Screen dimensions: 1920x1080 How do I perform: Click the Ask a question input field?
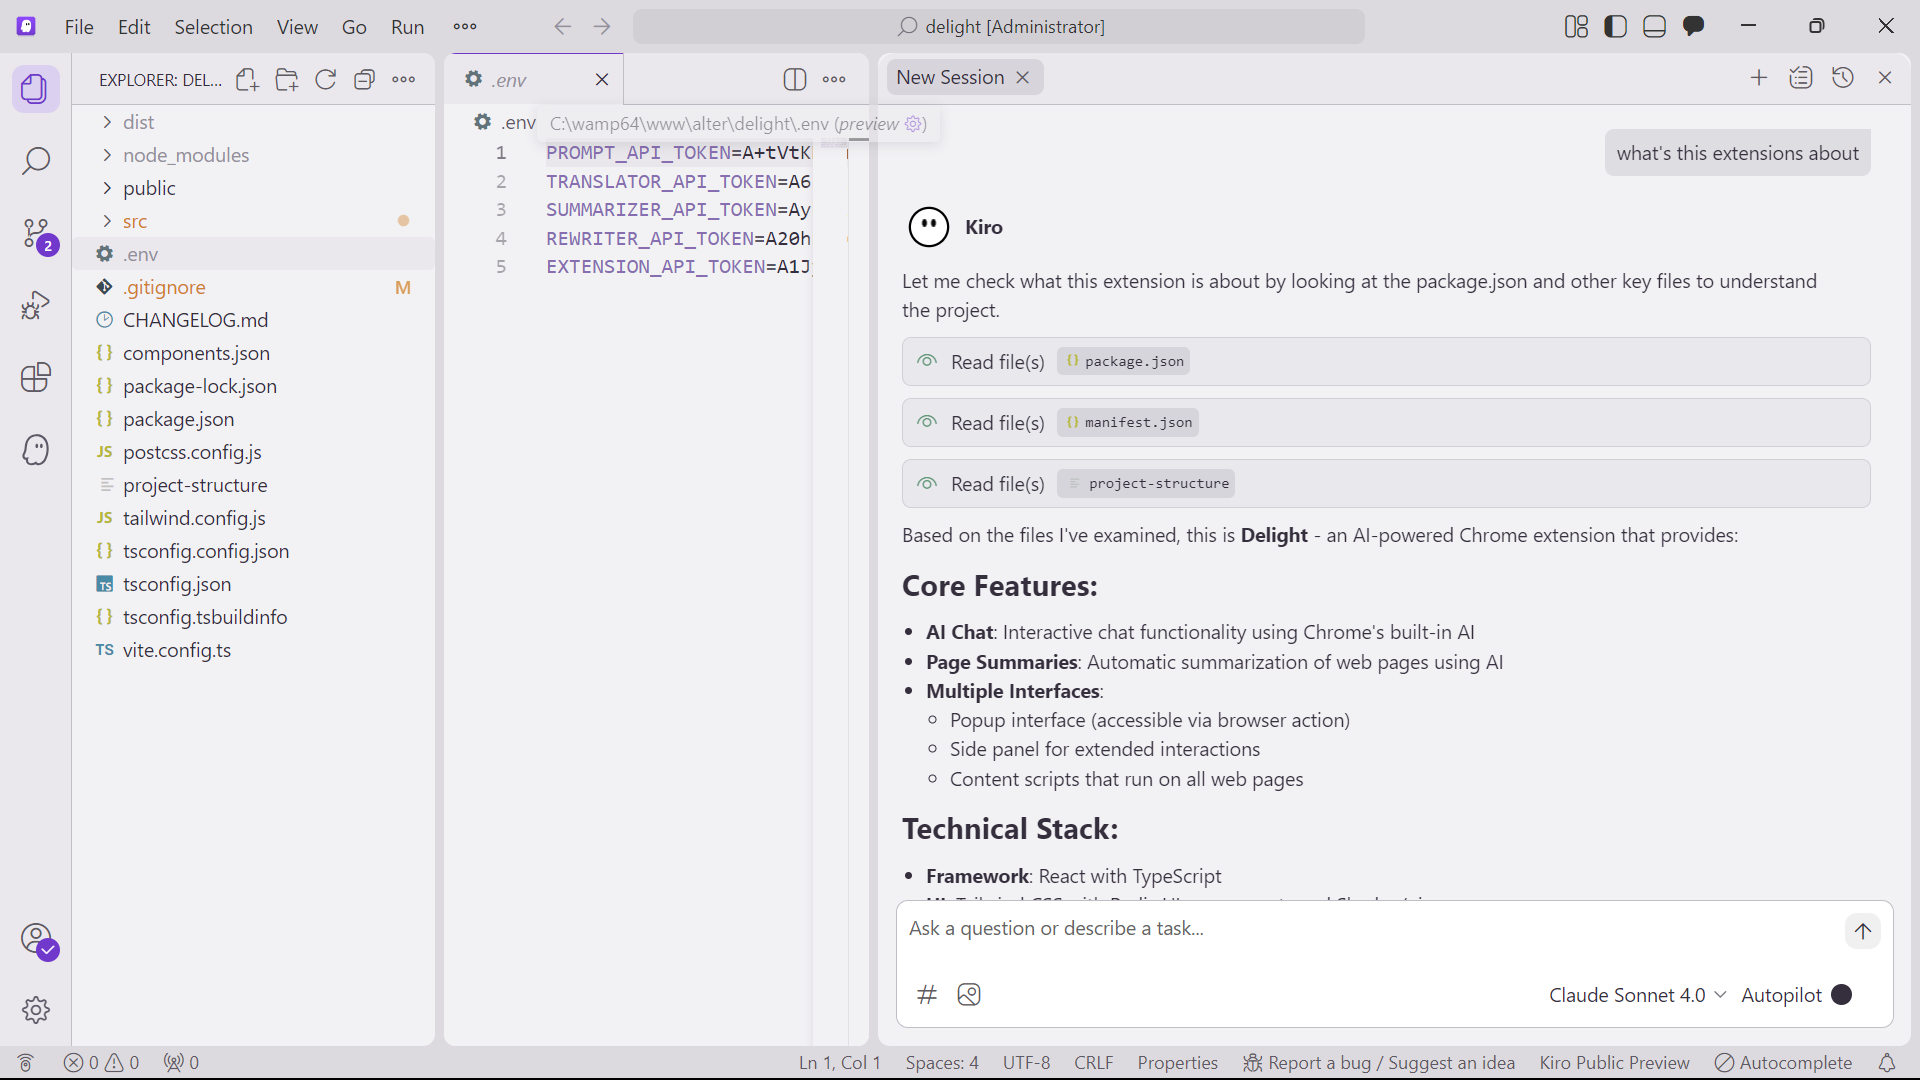1370,929
